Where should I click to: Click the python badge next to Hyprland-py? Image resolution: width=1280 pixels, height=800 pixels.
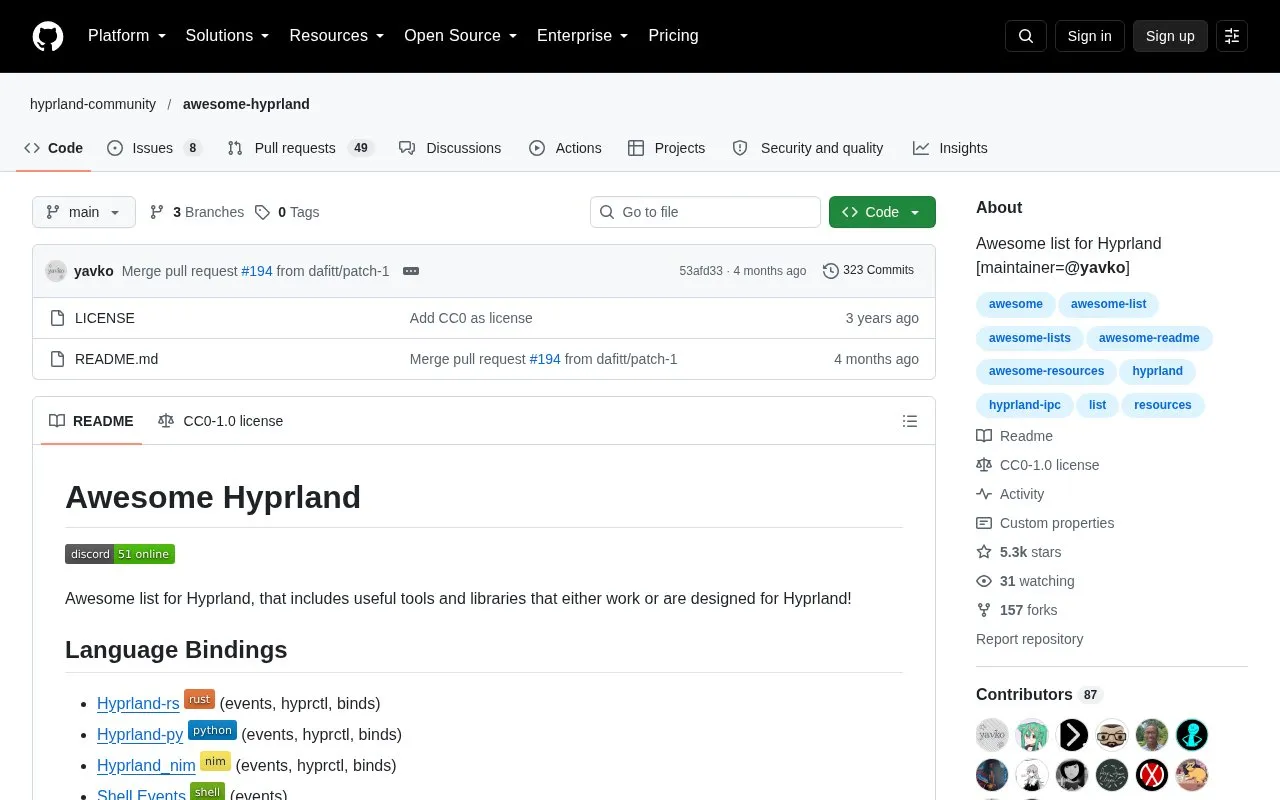(213, 730)
